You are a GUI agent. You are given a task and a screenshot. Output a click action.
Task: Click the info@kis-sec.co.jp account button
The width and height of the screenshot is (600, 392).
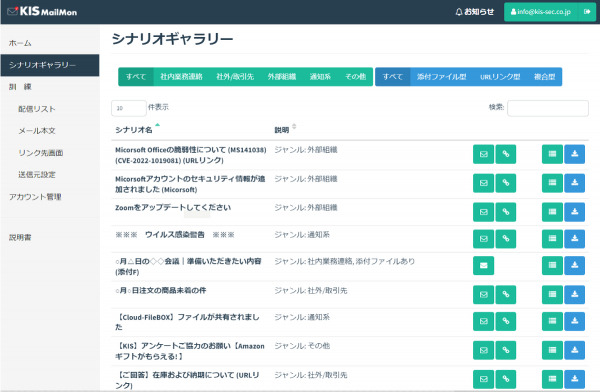point(541,12)
